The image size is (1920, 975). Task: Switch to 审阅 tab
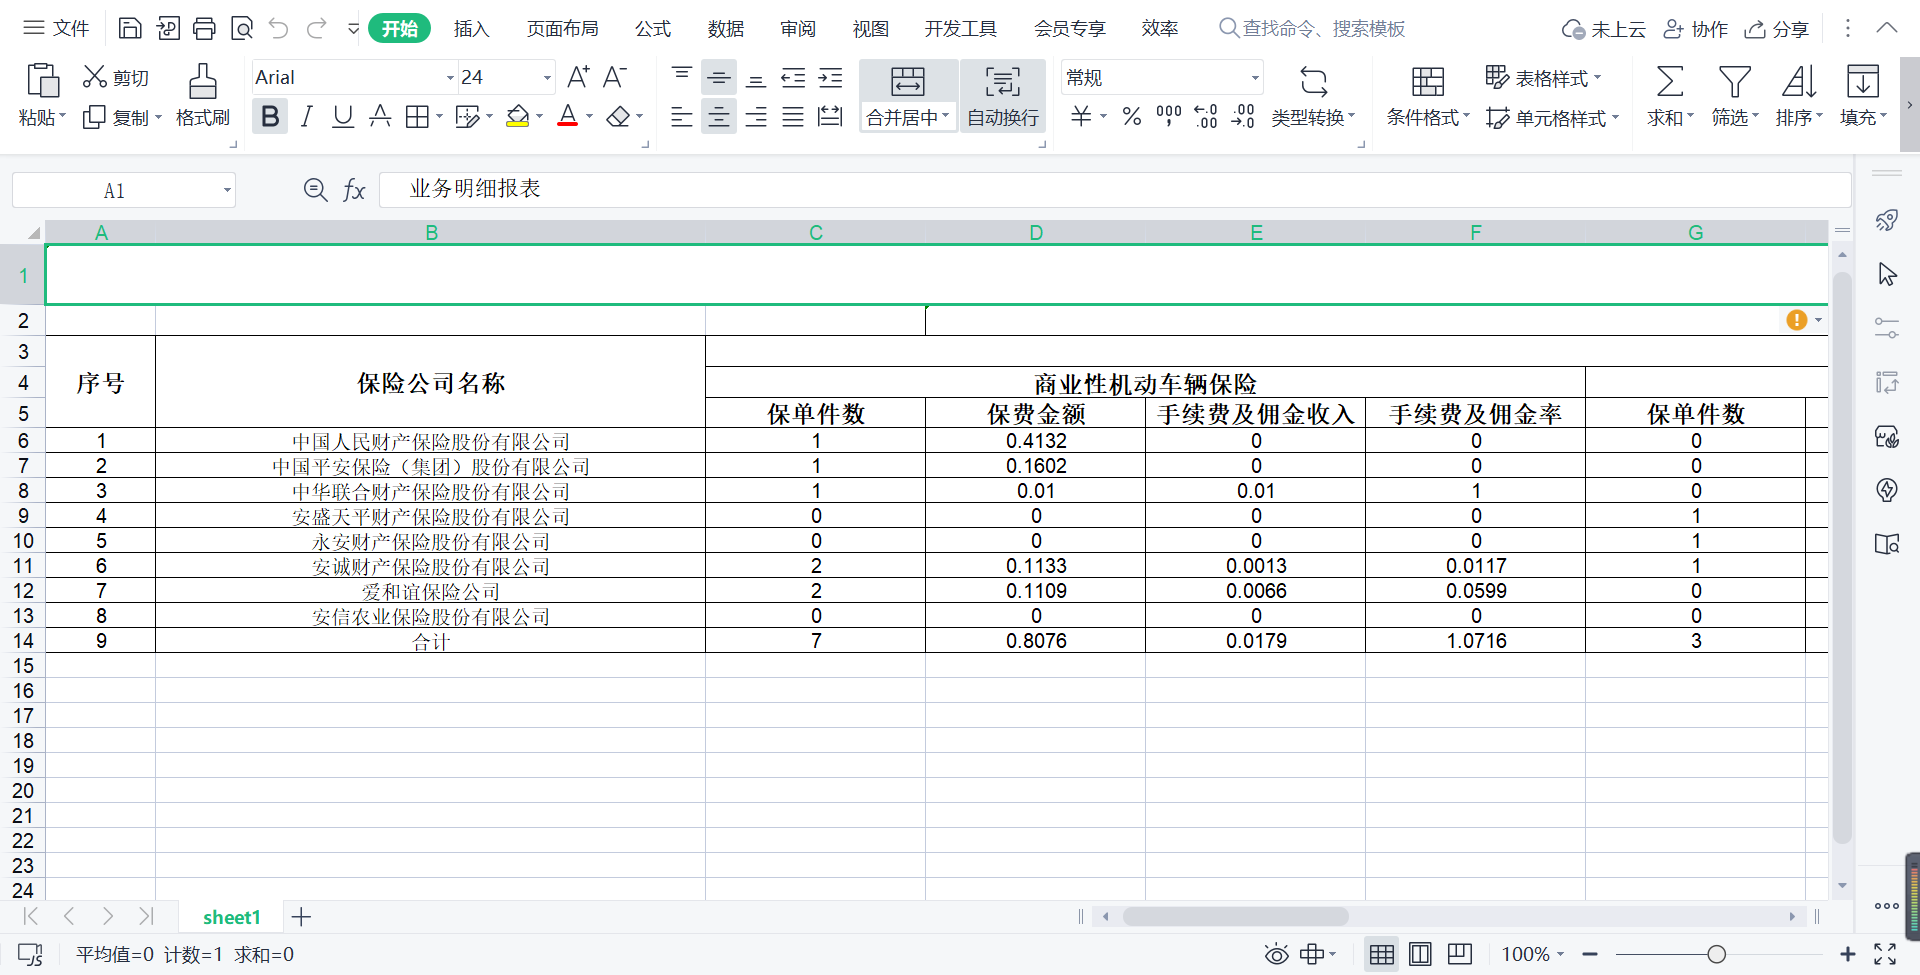click(798, 28)
